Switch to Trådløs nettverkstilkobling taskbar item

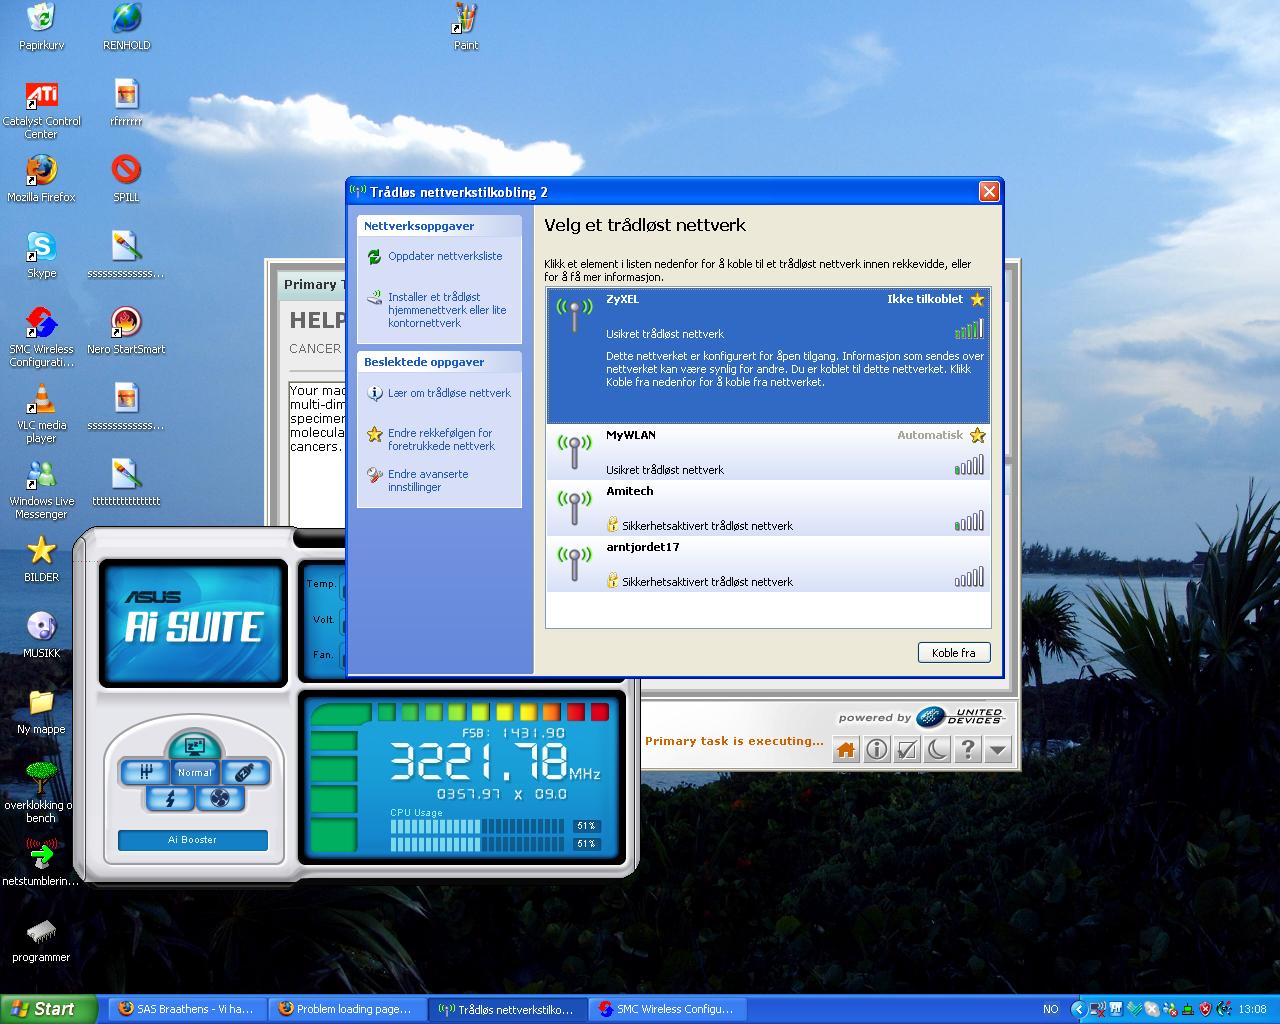(x=507, y=1009)
